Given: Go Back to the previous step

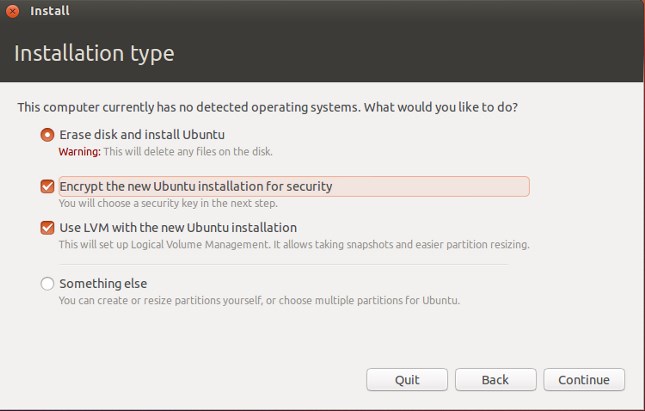Looking at the screenshot, I should pos(495,380).
